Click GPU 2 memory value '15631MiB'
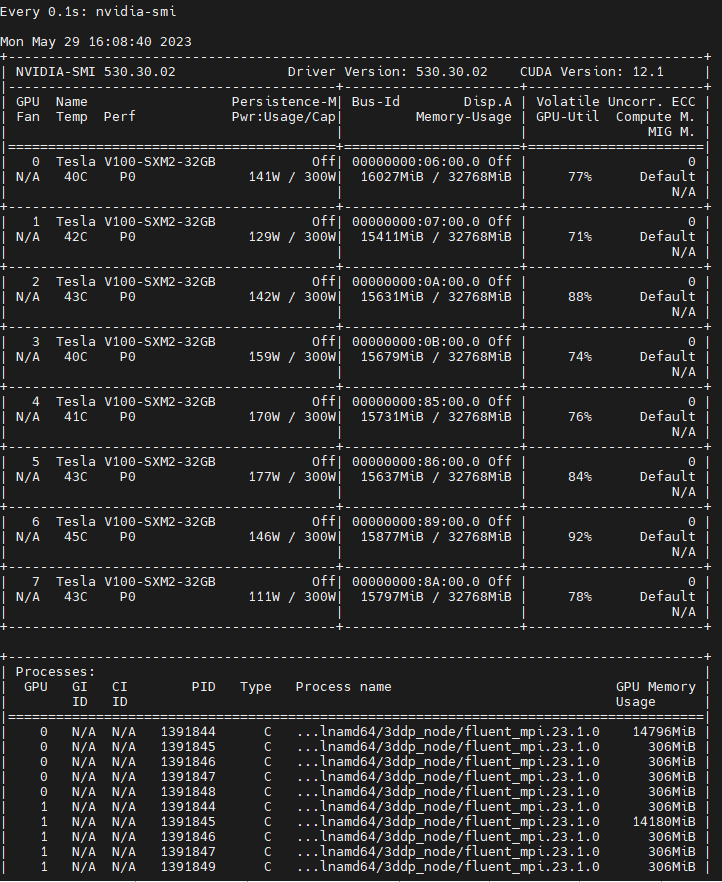The width and height of the screenshot is (722, 882). 392,296
